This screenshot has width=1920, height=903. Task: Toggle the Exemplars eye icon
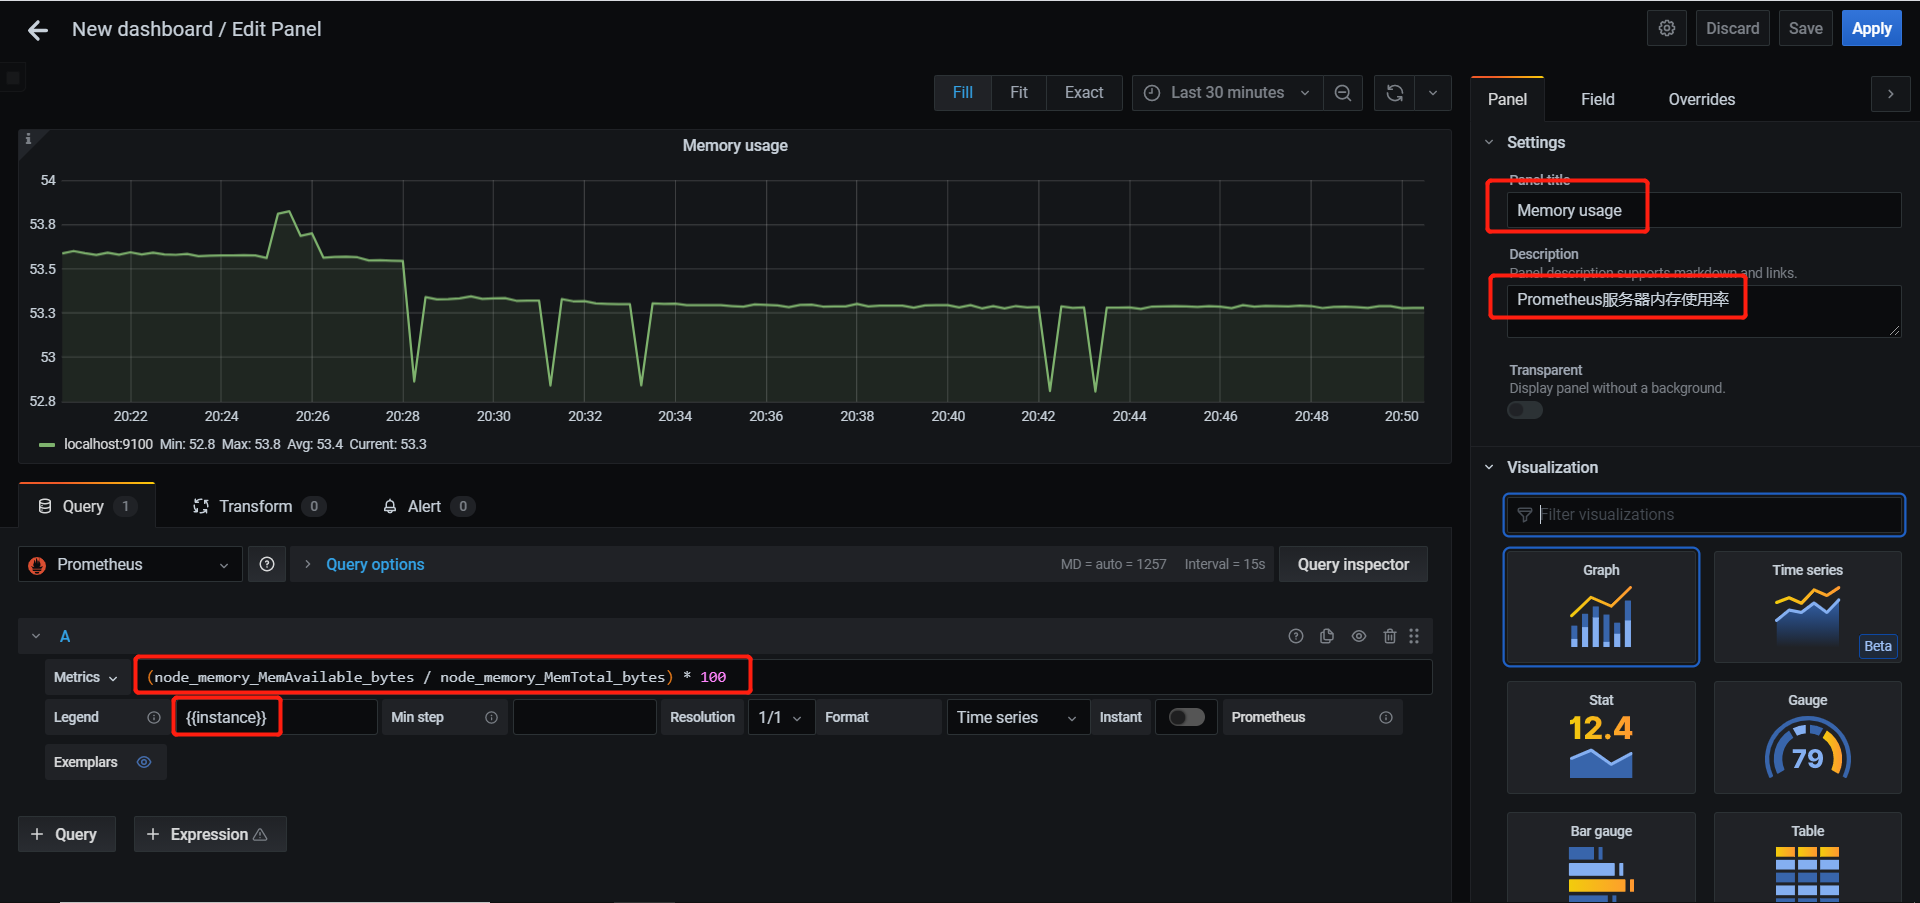[144, 762]
